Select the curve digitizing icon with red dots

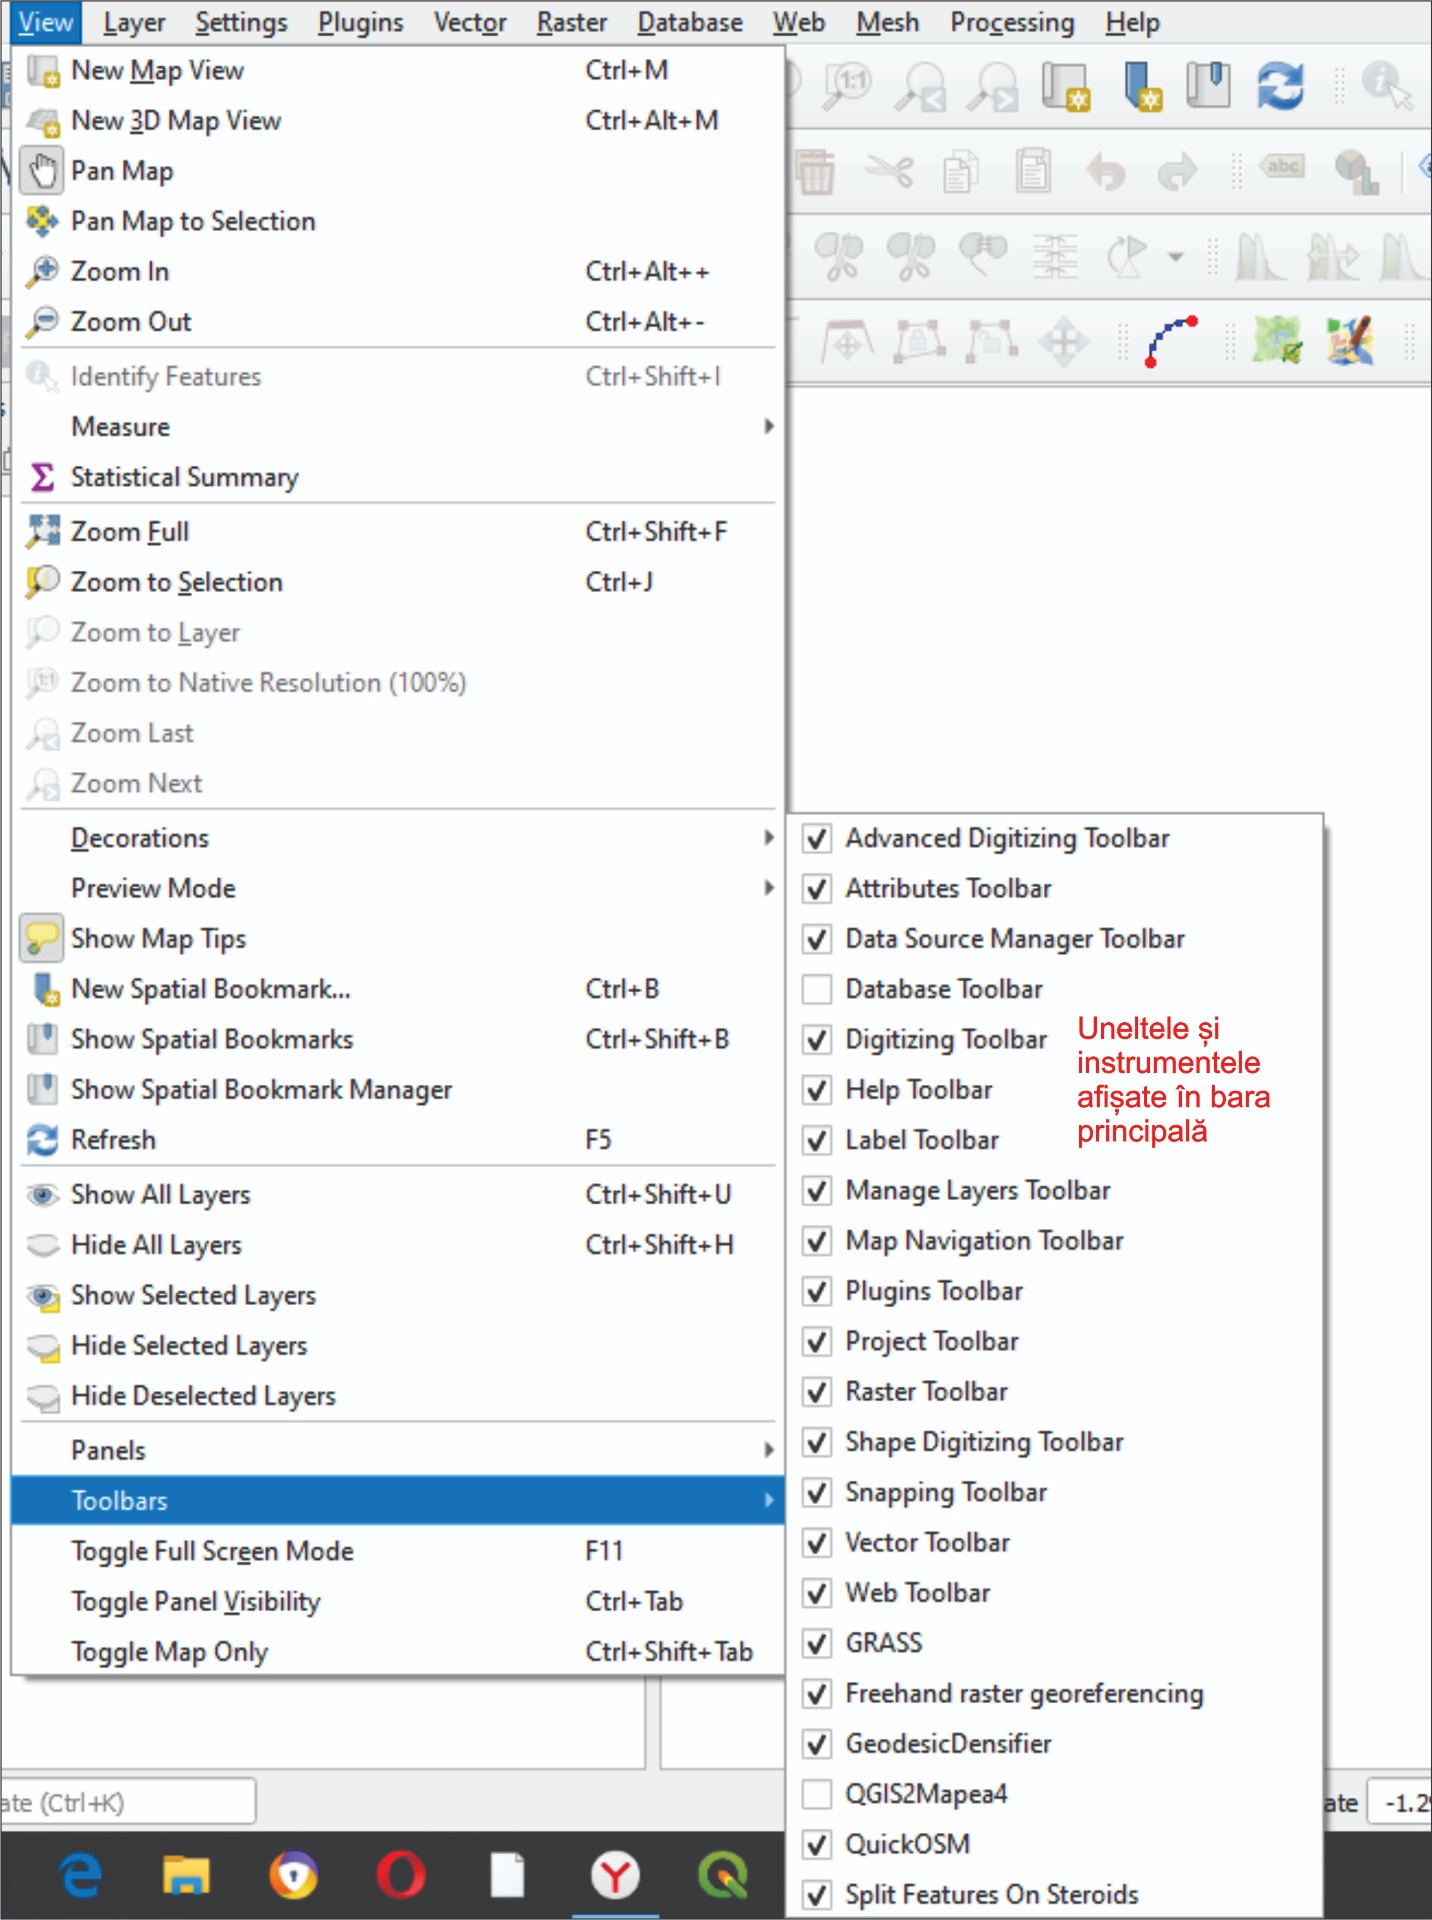tap(1171, 341)
